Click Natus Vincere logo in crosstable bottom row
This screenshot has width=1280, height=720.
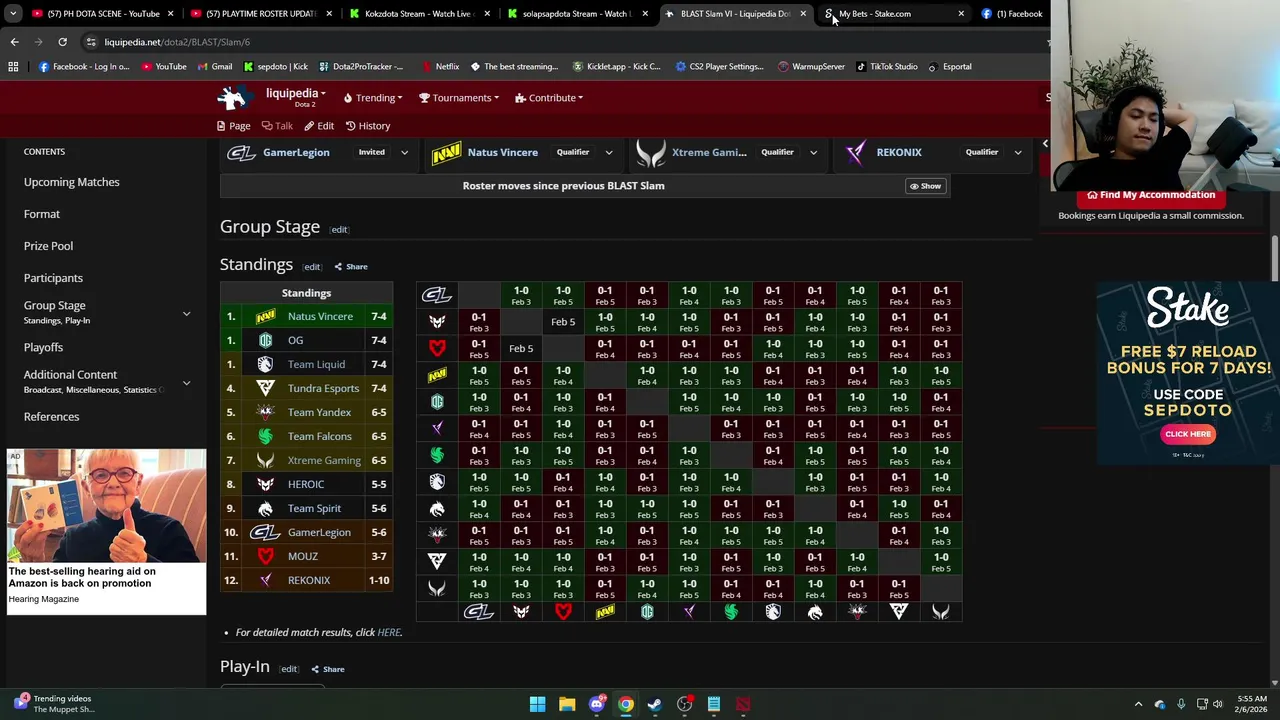[605, 612]
